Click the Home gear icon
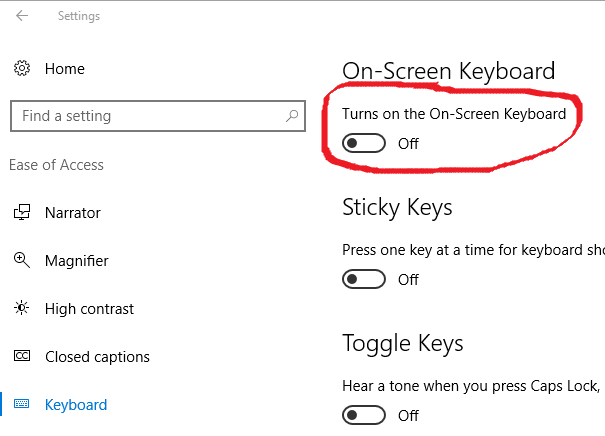This screenshot has width=605, height=436. 22,68
